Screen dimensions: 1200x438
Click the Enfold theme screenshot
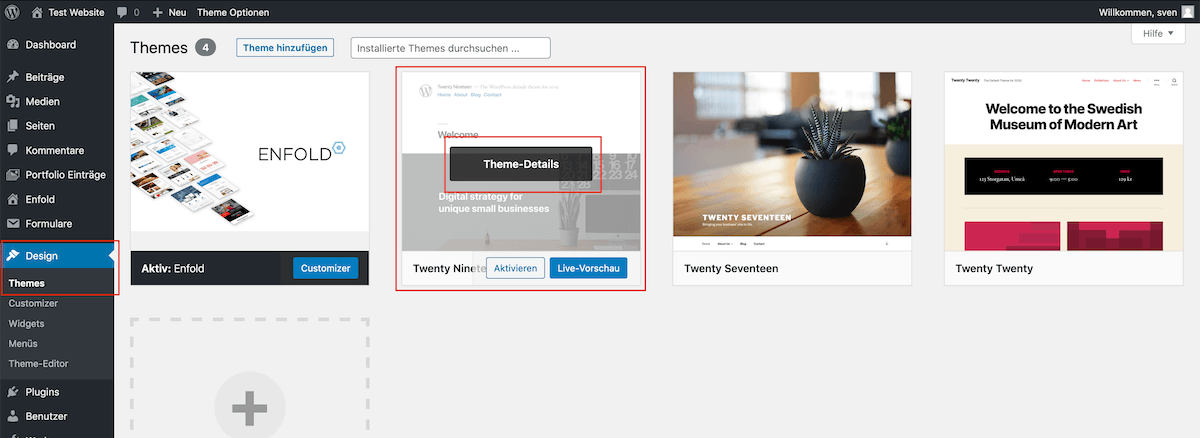tap(250, 160)
